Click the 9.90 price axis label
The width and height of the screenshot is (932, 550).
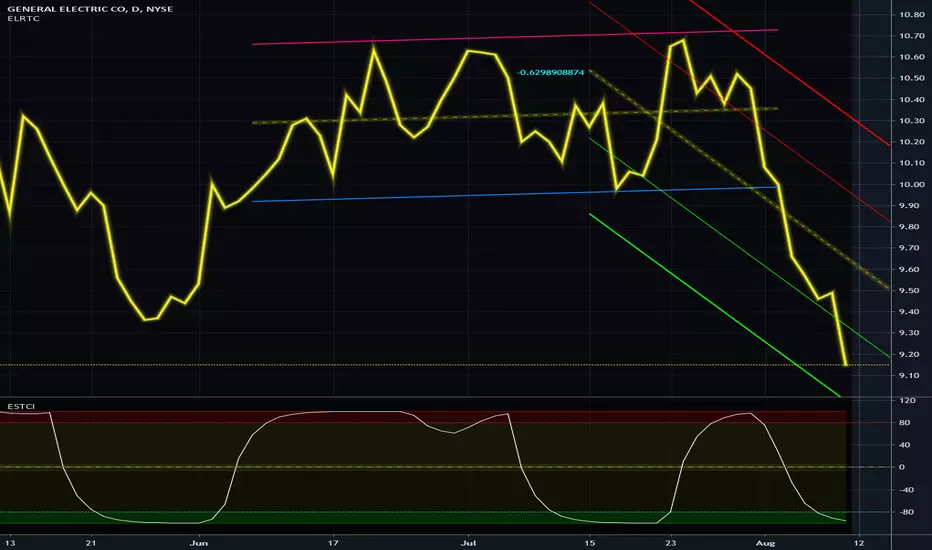coord(911,206)
